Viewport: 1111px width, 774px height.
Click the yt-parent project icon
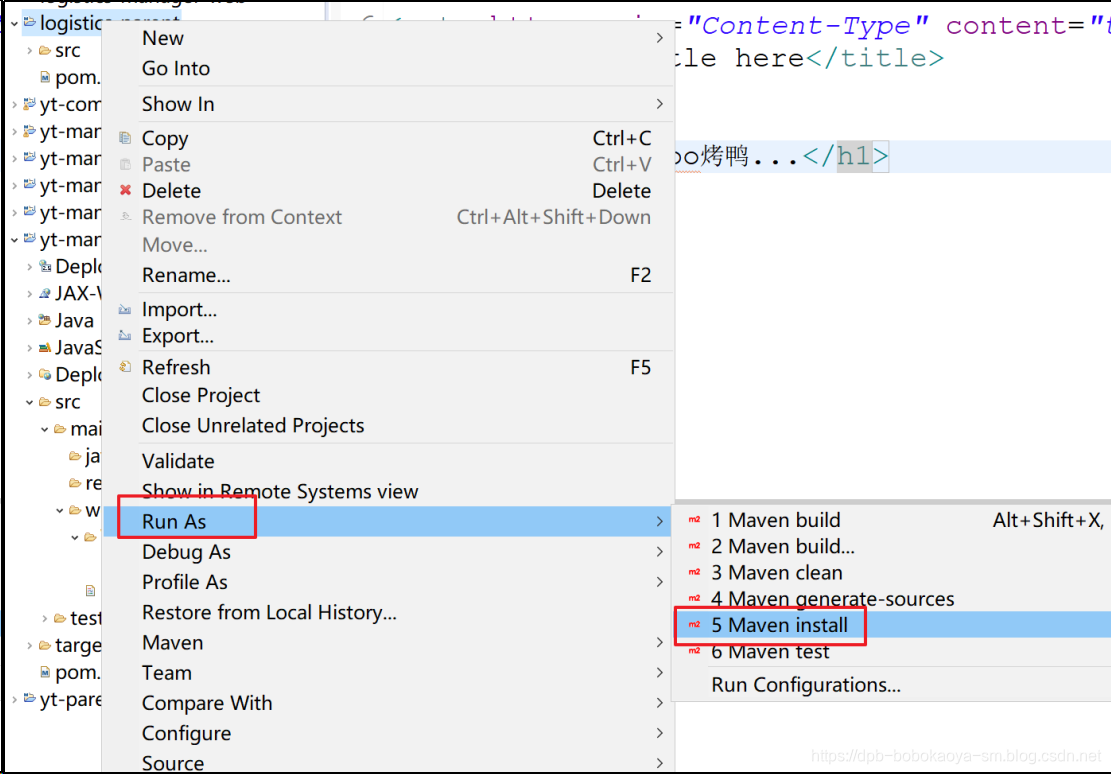click(x=29, y=699)
